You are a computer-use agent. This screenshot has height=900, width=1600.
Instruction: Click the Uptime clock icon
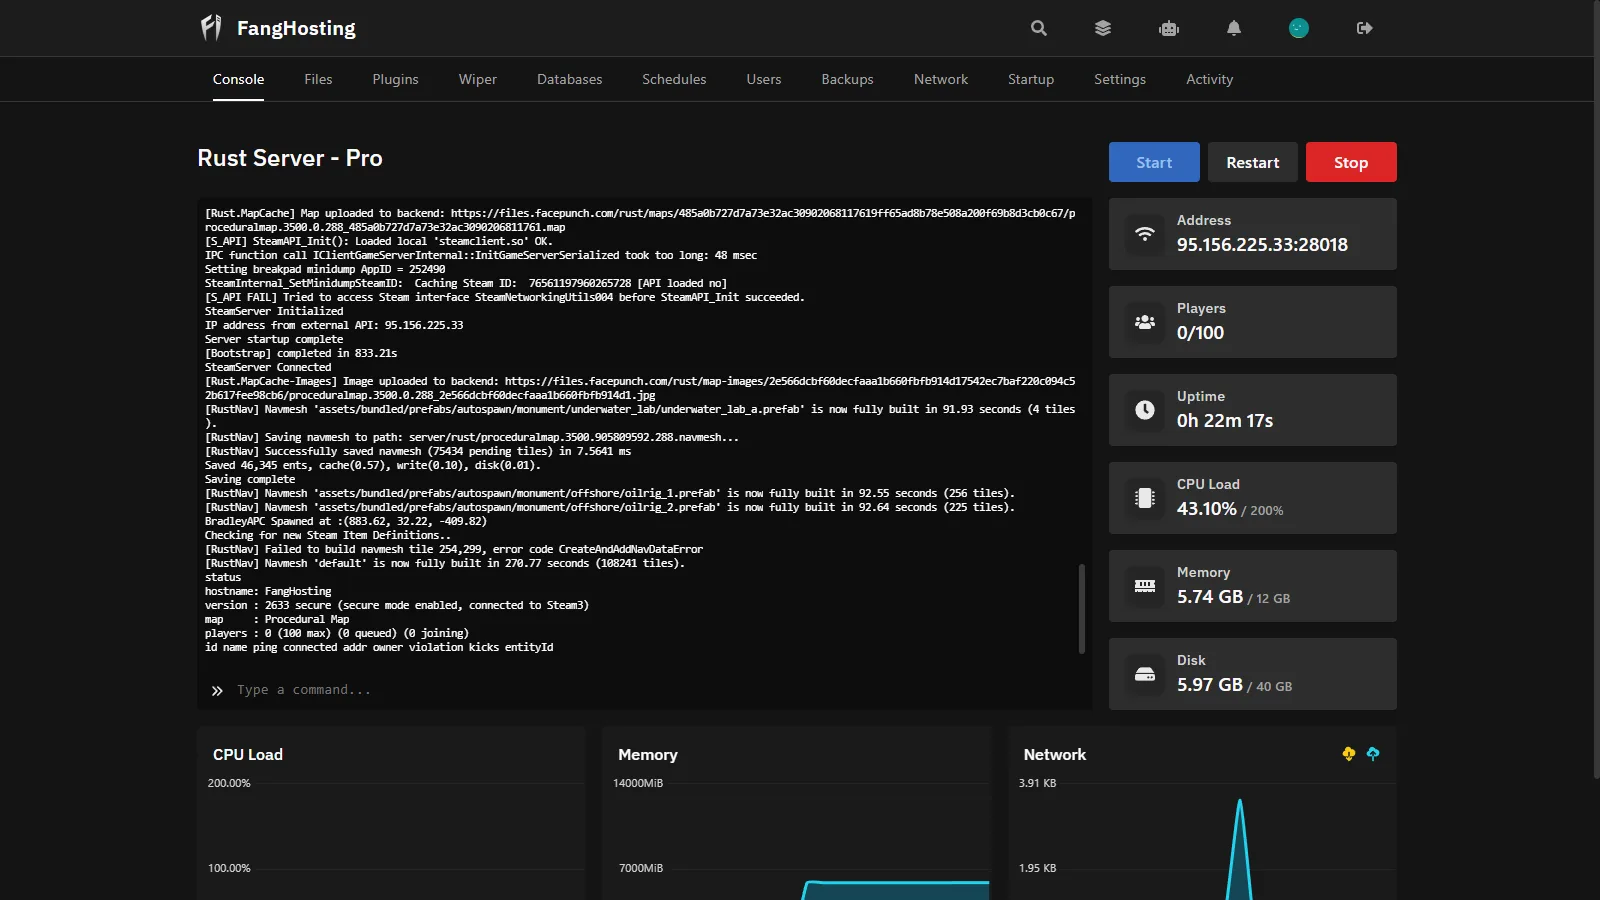click(1145, 410)
